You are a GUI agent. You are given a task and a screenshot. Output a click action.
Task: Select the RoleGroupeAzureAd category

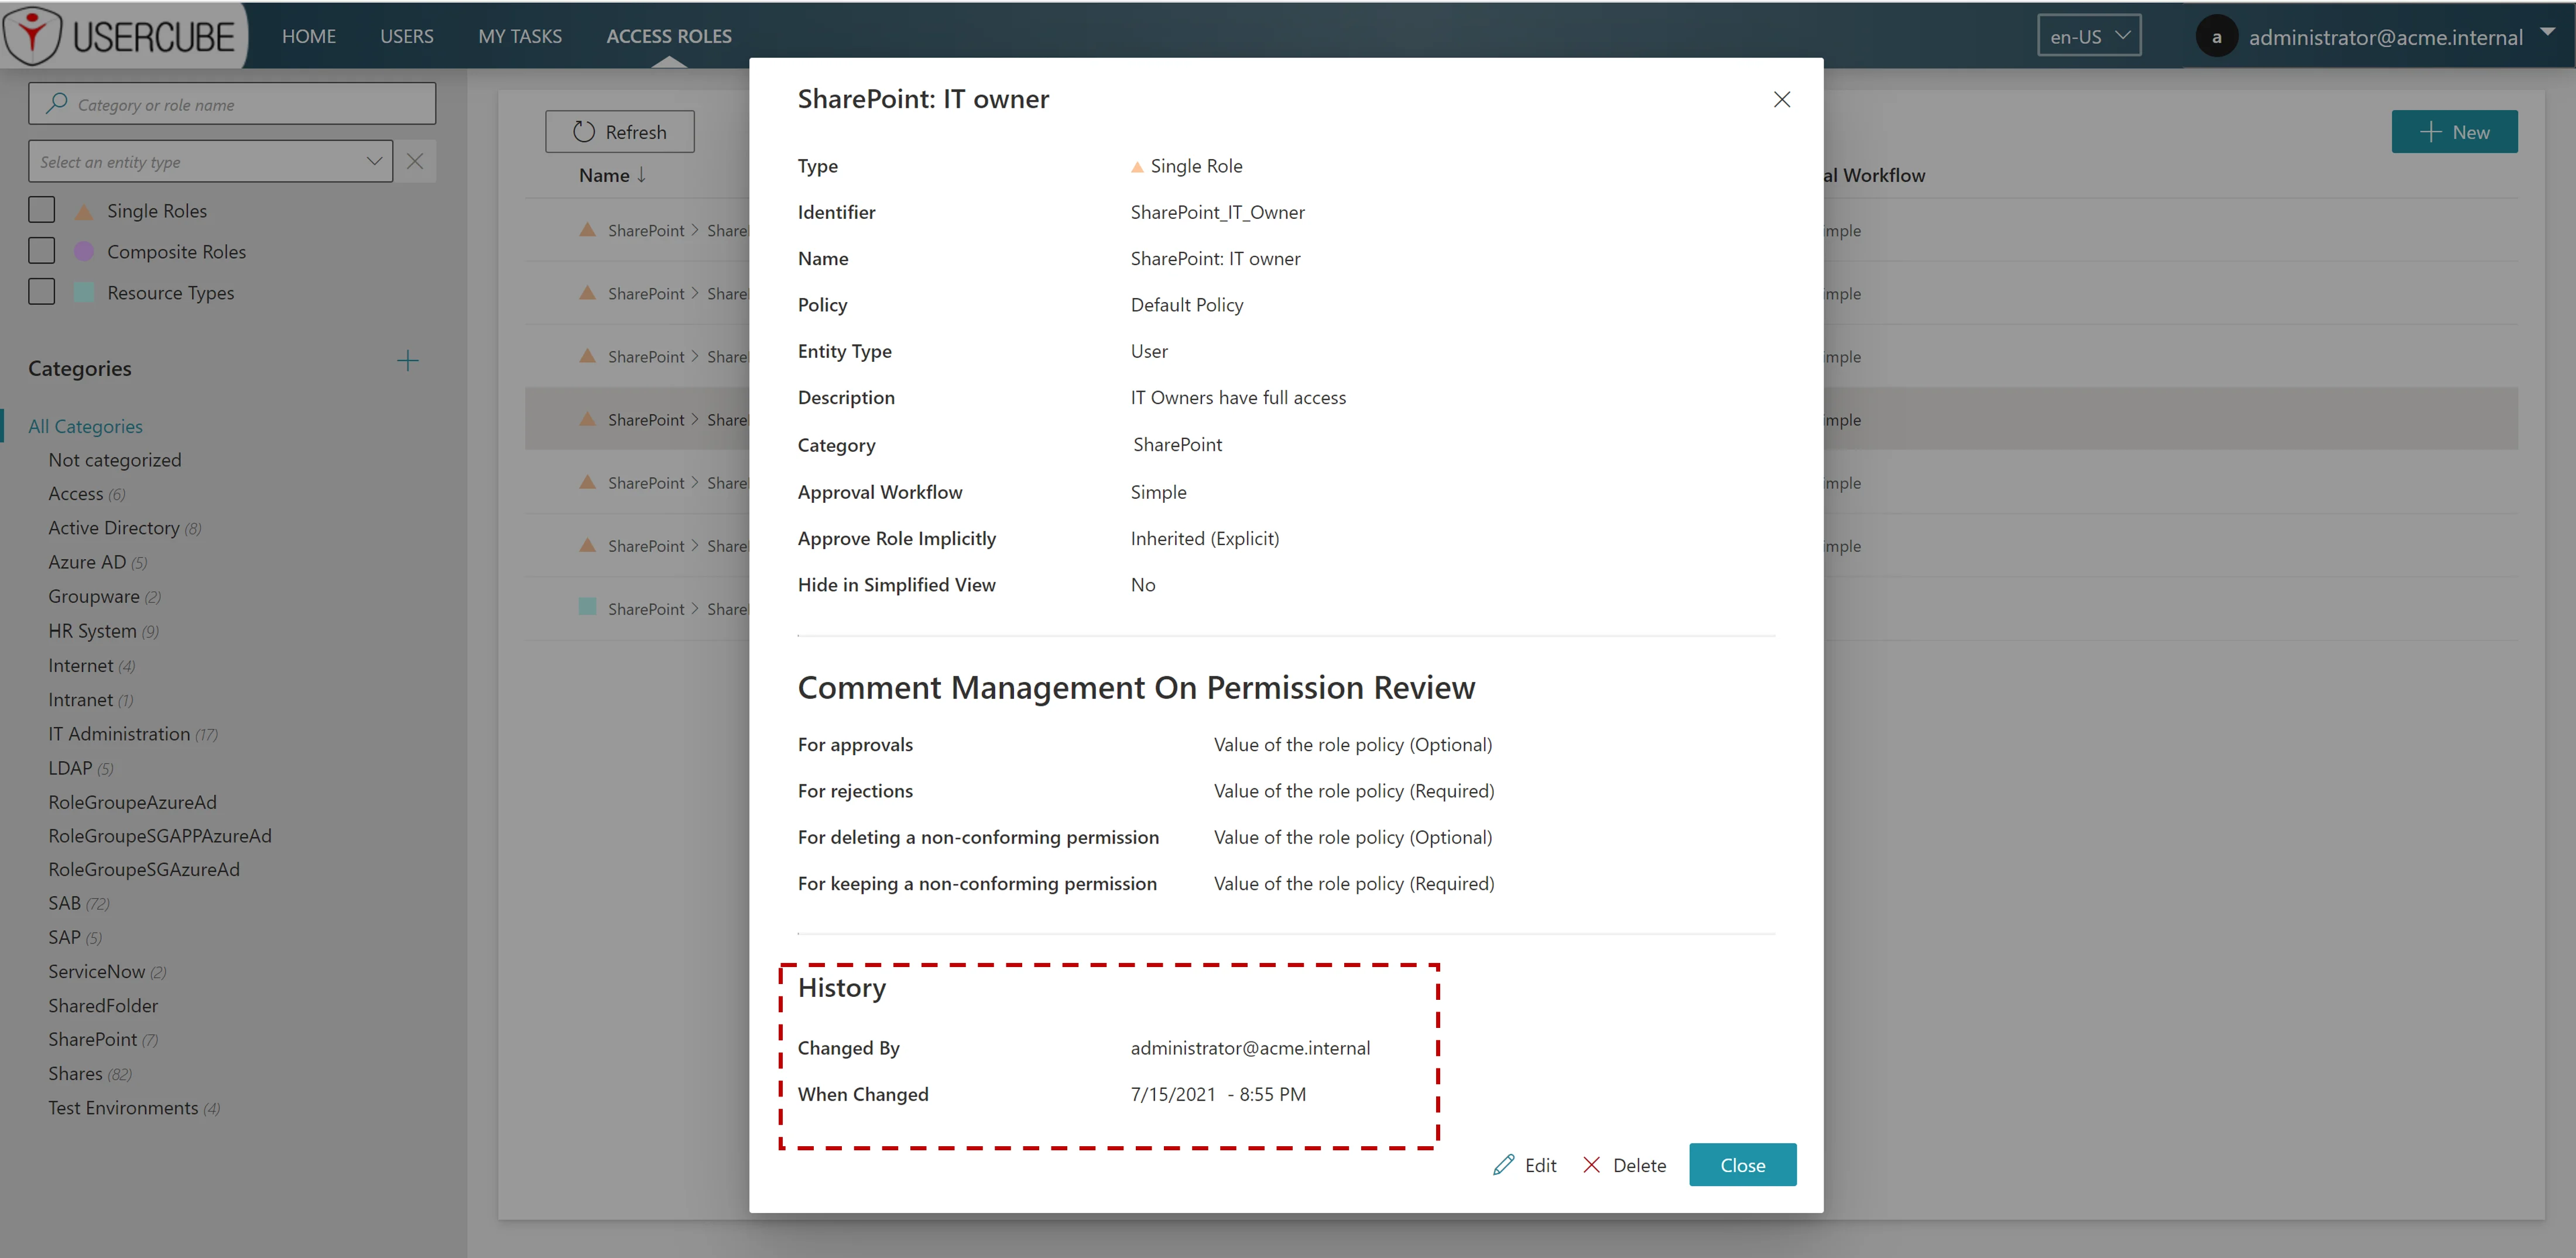pyautogui.click(x=132, y=802)
